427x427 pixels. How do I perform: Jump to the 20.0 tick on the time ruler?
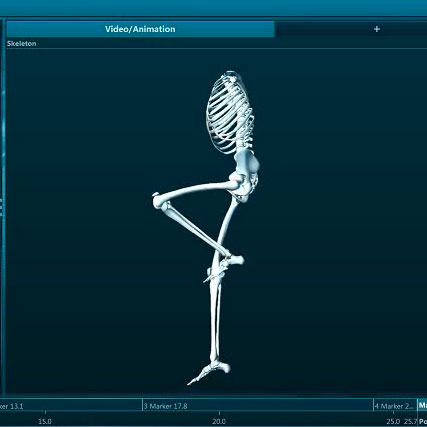pyautogui.click(x=219, y=421)
